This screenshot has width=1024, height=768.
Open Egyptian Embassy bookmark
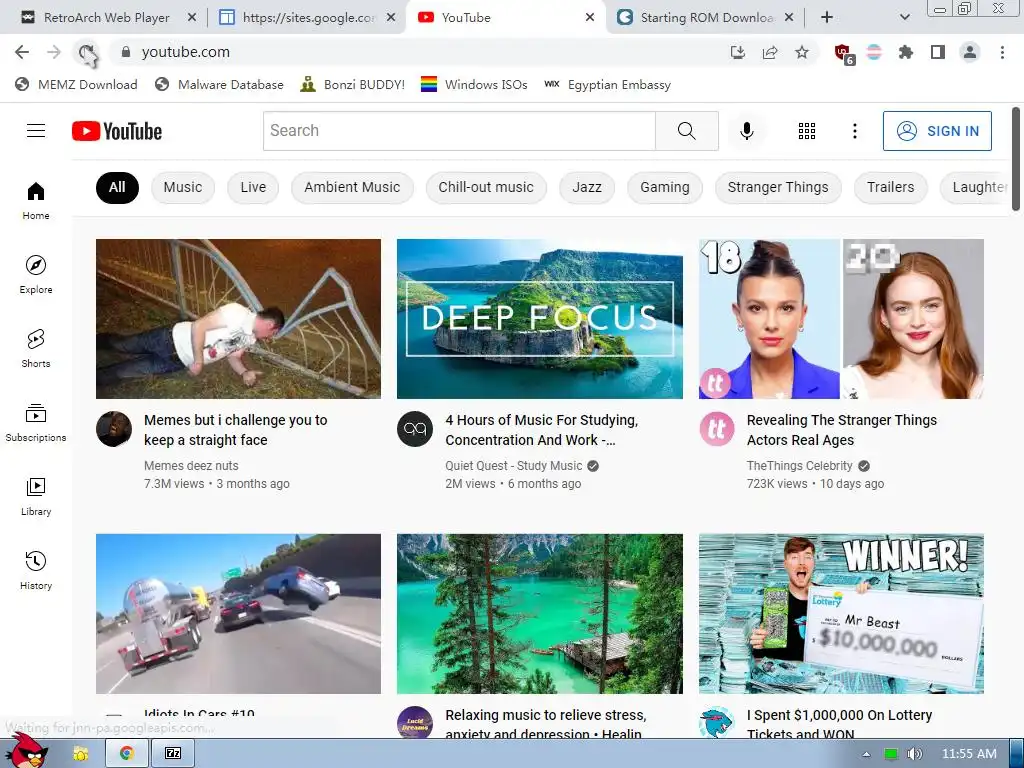tap(607, 84)
